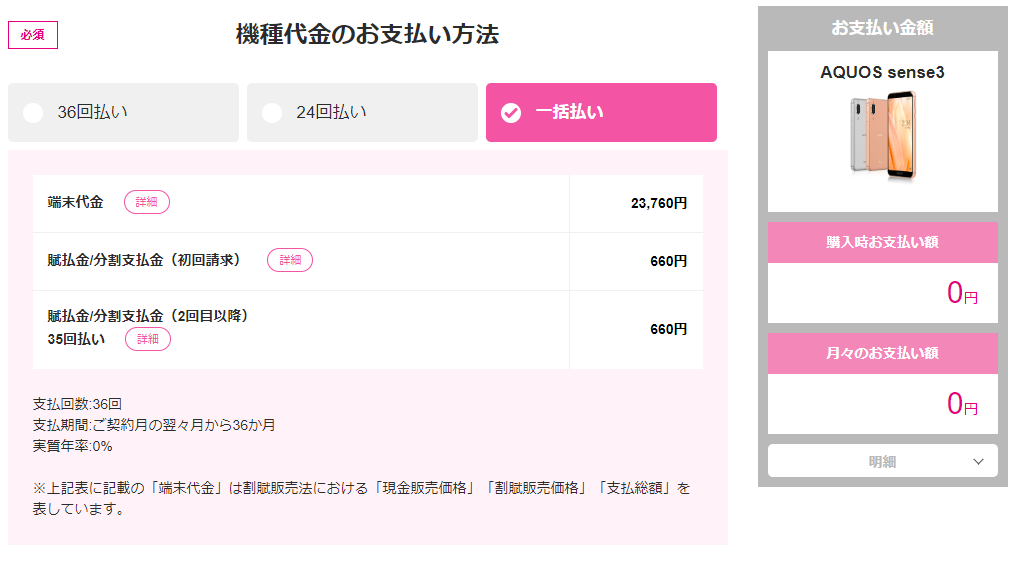This screenshot has height=563, width=1017.
Task: Open 詳細 for 初回請求 installment
Action: tap(290, 260)
